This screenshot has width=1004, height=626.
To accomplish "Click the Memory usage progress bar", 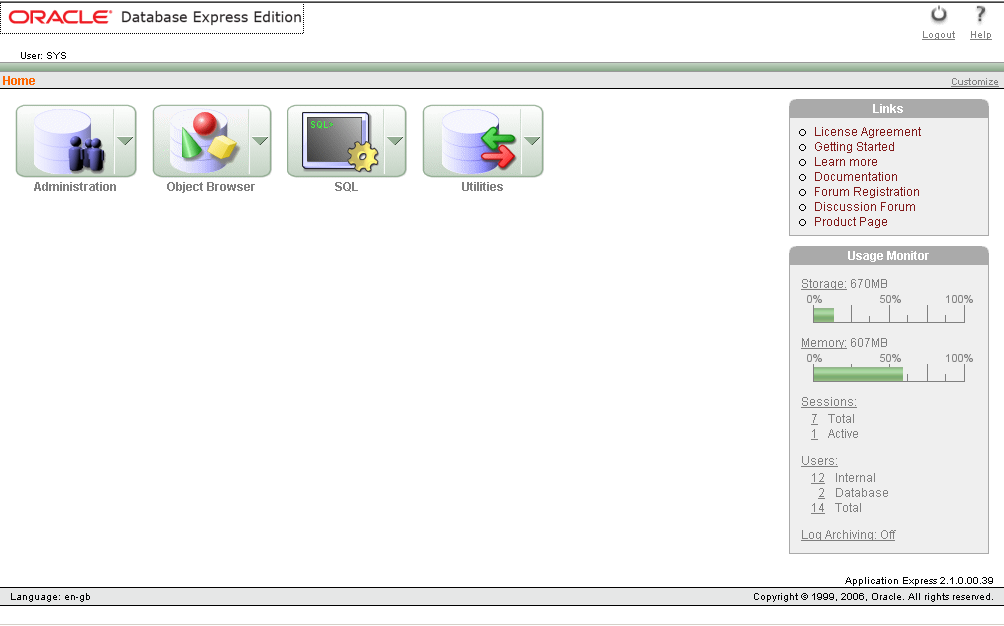I will click(x=889, y=374).
